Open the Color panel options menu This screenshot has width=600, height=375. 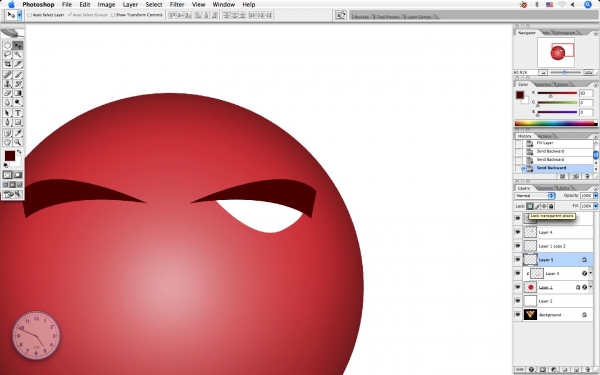(x=596, y=85)
